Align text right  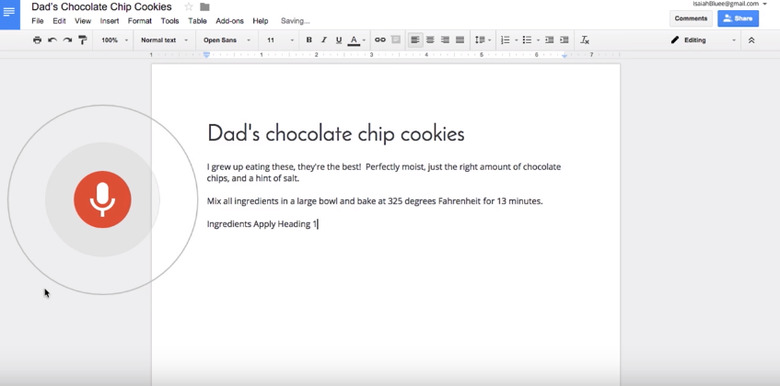coord(445,40)
